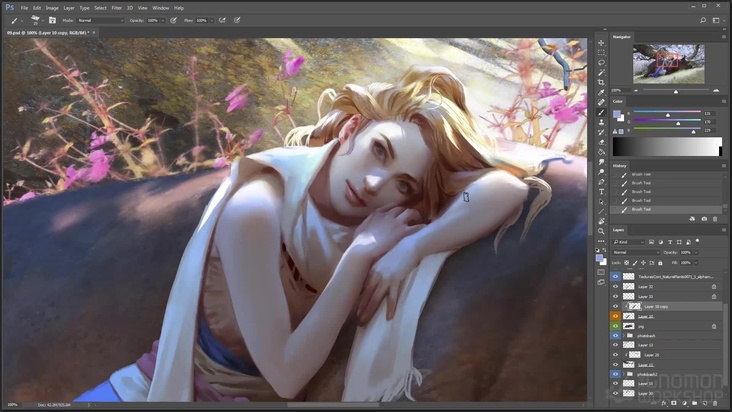Open the Image menu

[x=52, y=8]
